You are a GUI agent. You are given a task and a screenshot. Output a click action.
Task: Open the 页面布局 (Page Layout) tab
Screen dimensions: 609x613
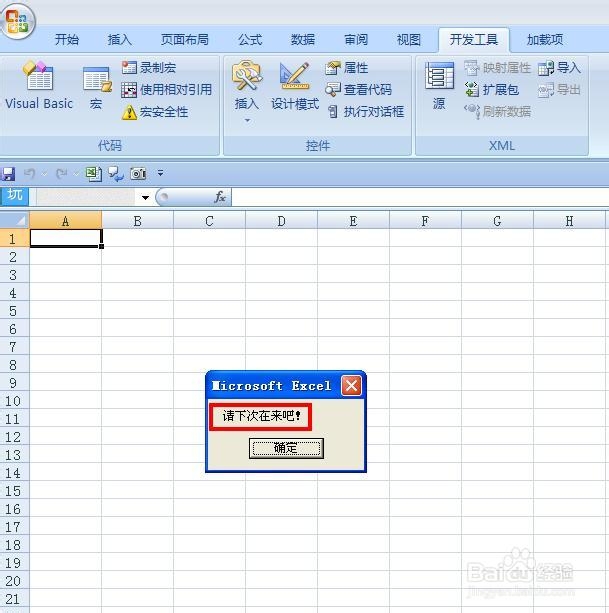click(x=184, y=40)
